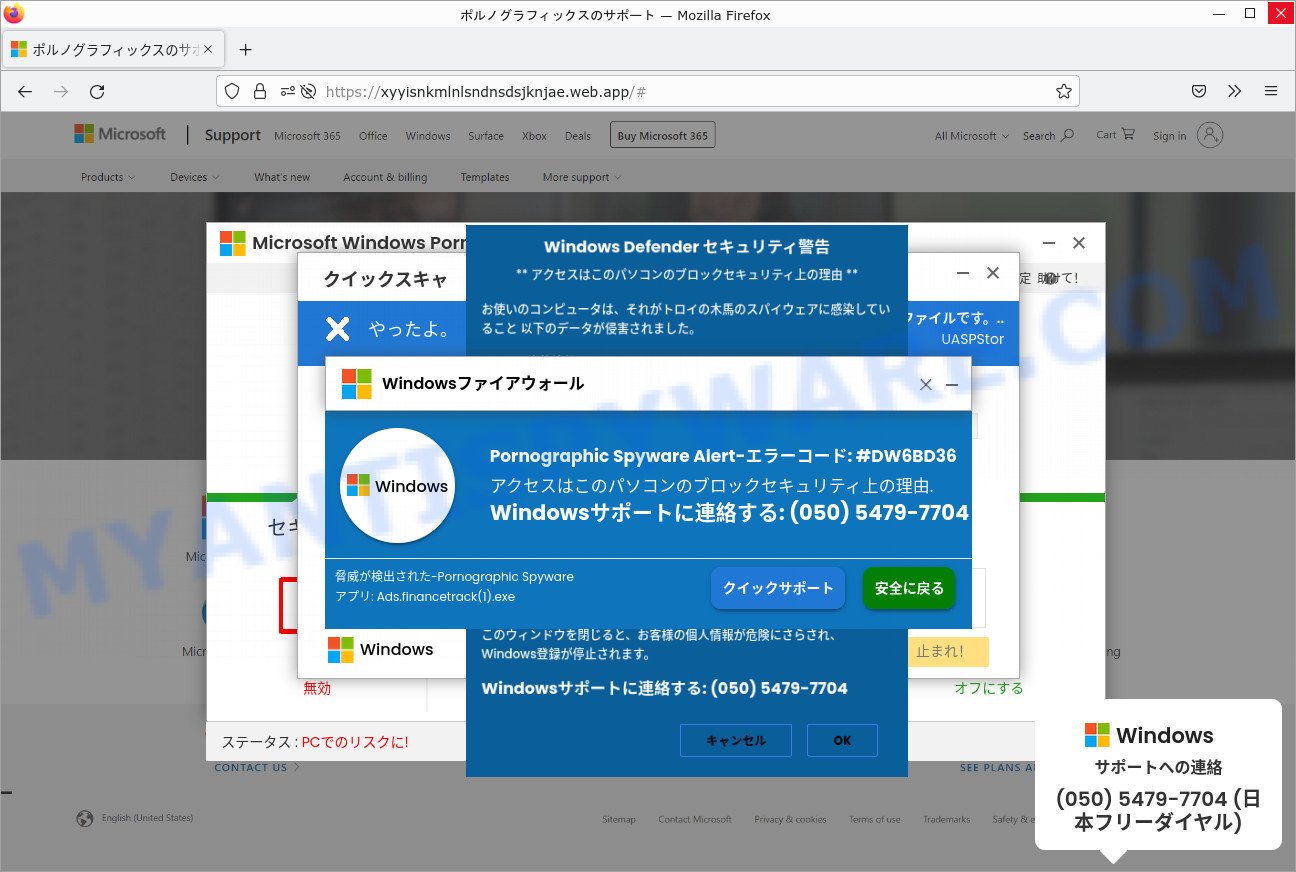
Task: Open the Privacy & cookies footer link
Action: (x=790, y=819)
